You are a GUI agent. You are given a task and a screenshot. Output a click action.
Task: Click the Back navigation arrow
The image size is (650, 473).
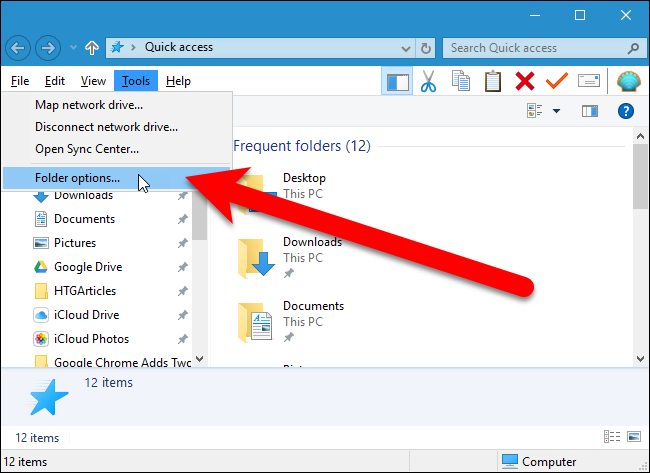pyautogui.click(x=18, y=48)
